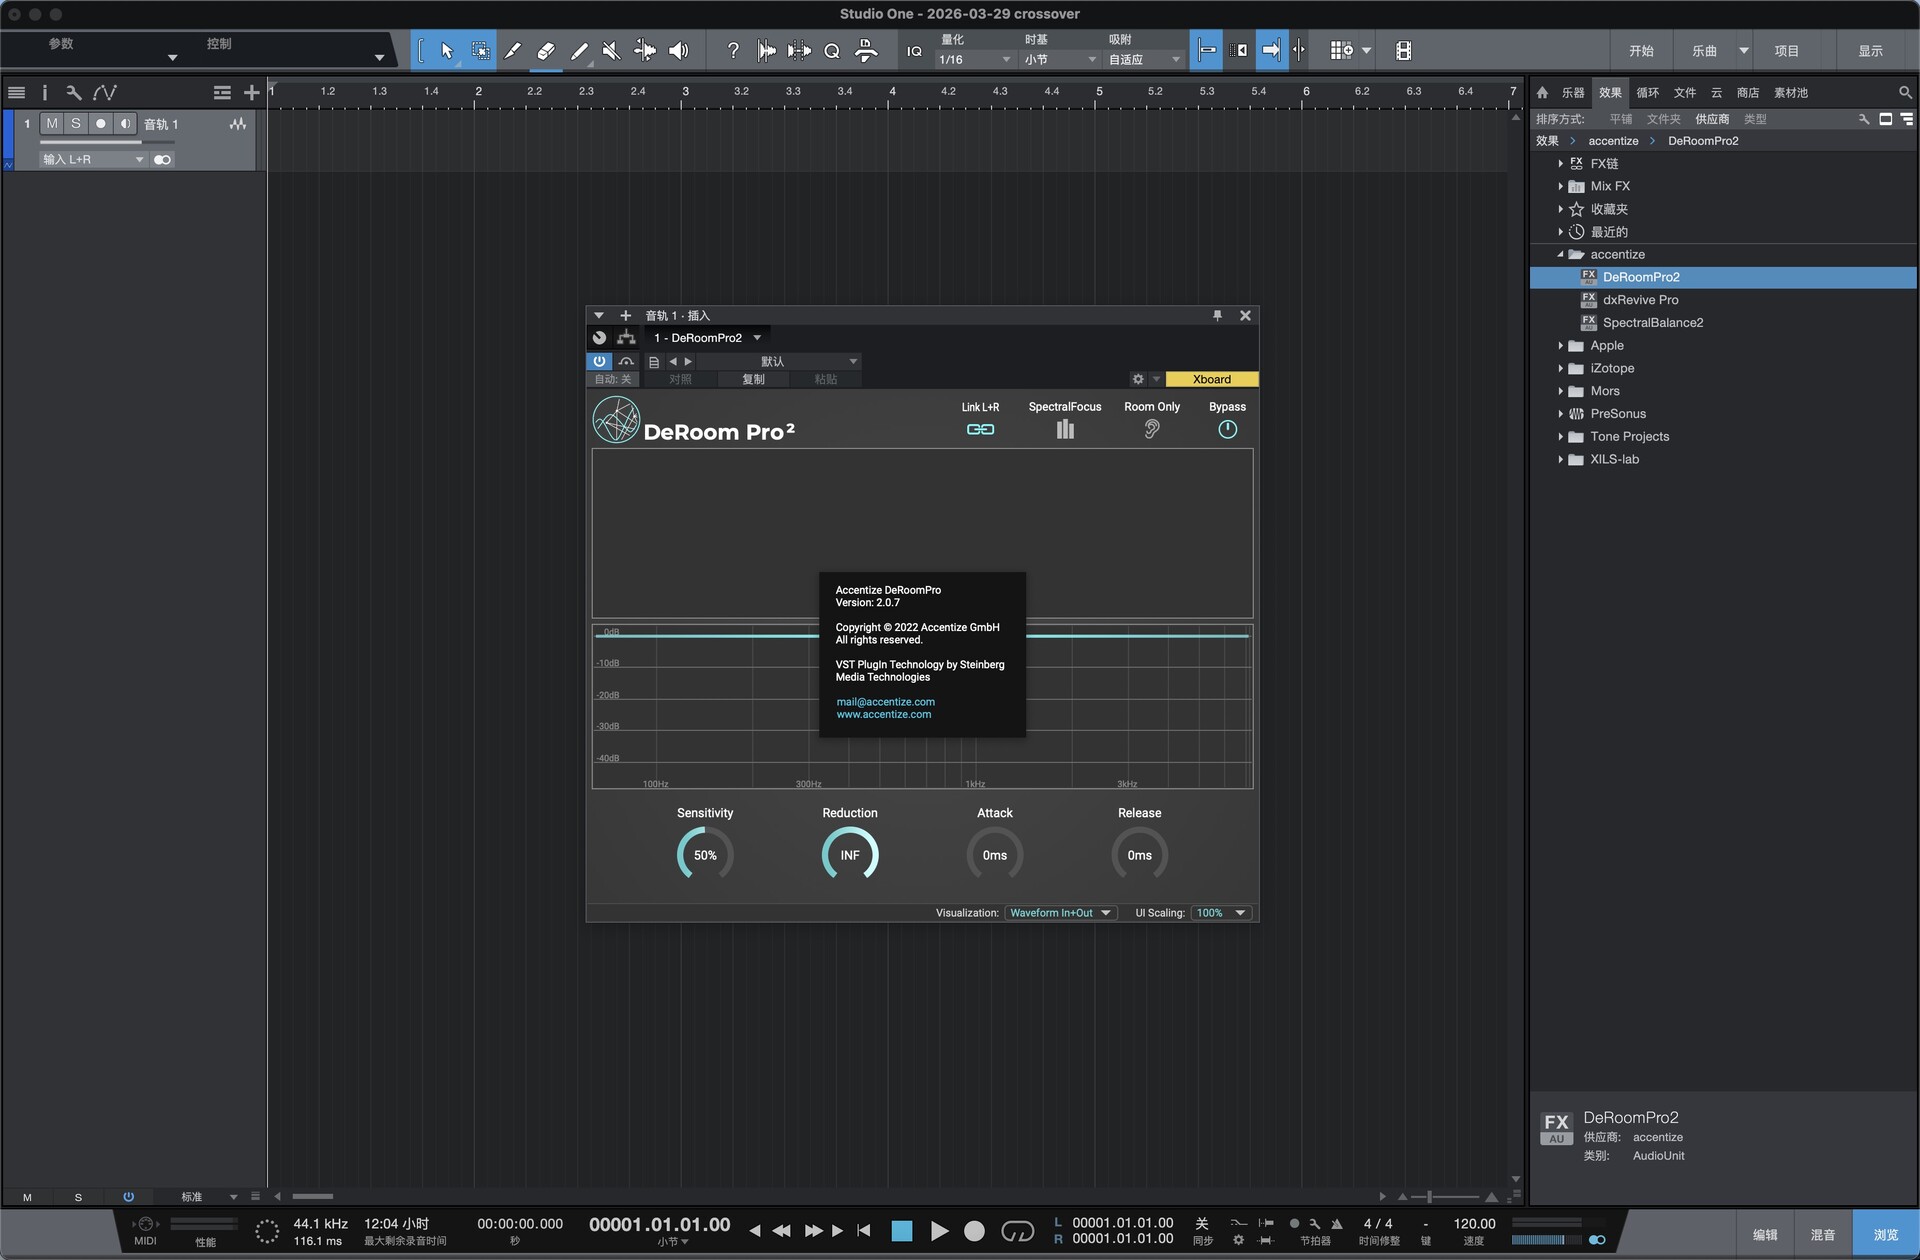Pin the DeRoomPro2 plugin window
This screenshot has width=1920, height=1260.
pyautogui.click(x=1217, y=315)
